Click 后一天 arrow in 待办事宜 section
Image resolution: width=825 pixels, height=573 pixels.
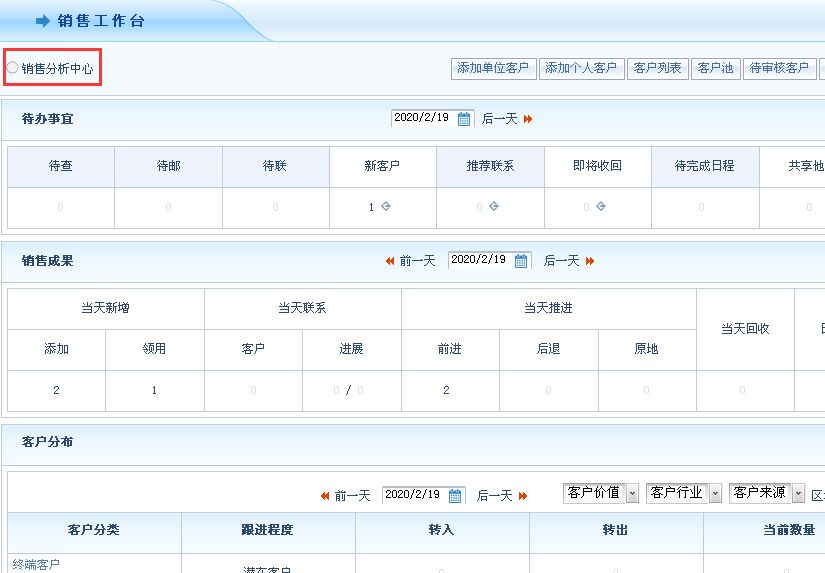click(528, 119)
